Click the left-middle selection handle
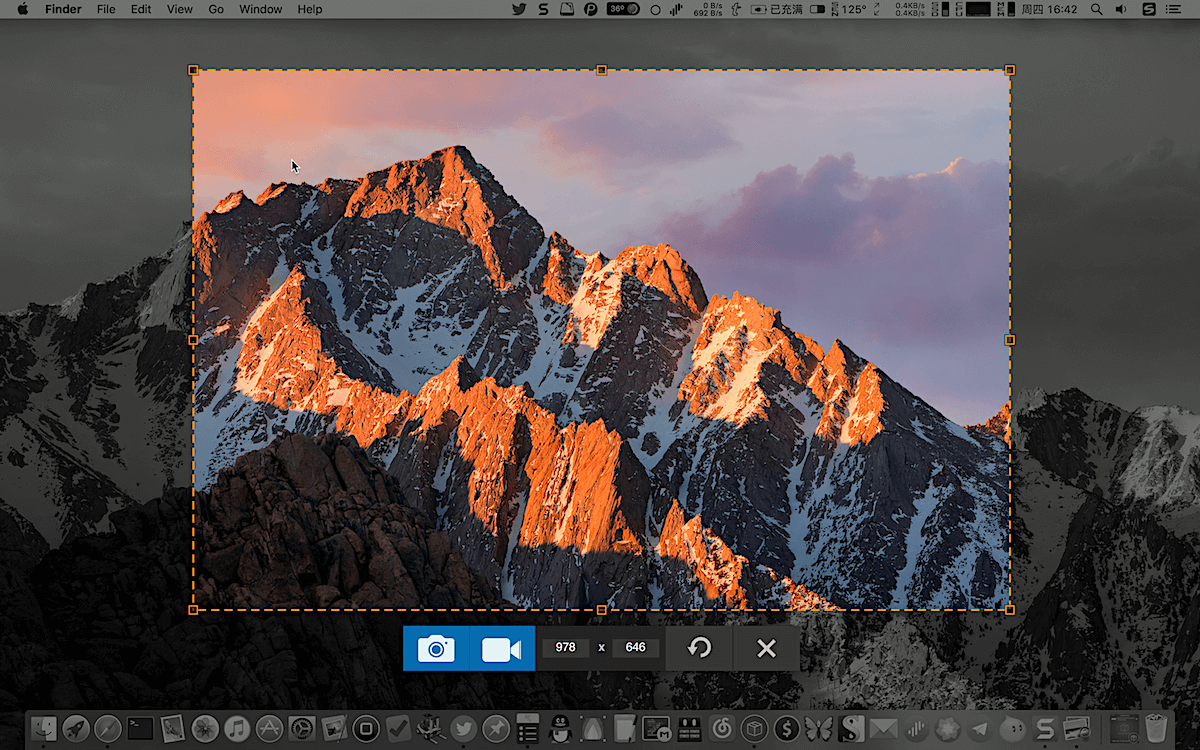Image resolution: width=1200 pixels, height=750 pixels. (x=193, y=340)
